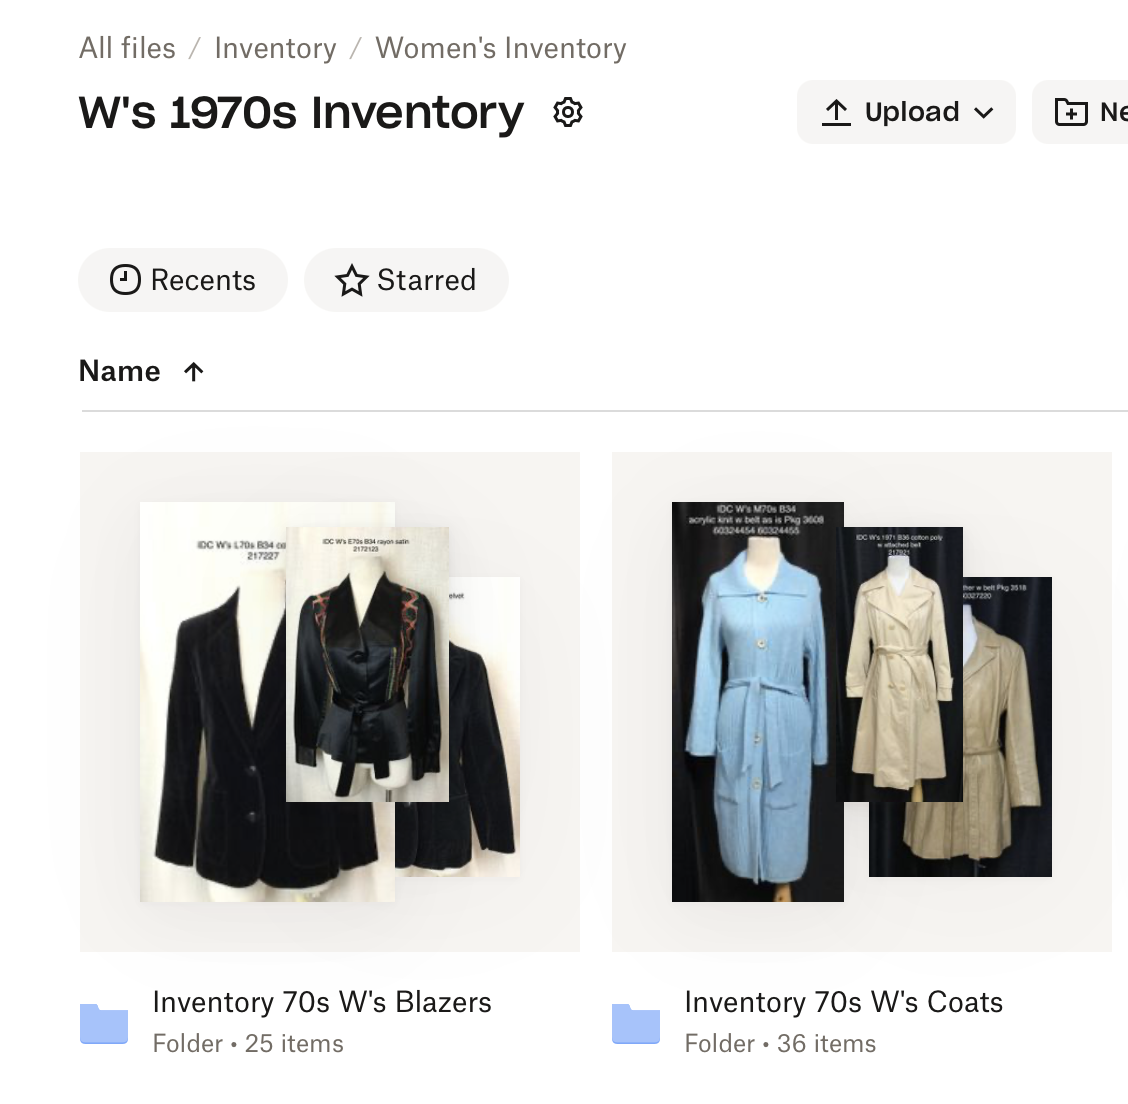Viewport: 1128px width, 1104px height.
Task: Toggle name sort direction arrow
Action: click(x=194, y=372)
